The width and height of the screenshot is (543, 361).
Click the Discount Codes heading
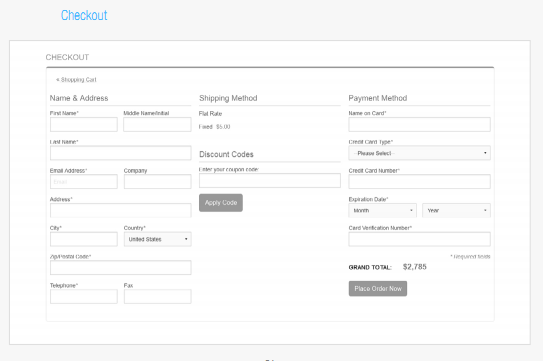(226, 154)
